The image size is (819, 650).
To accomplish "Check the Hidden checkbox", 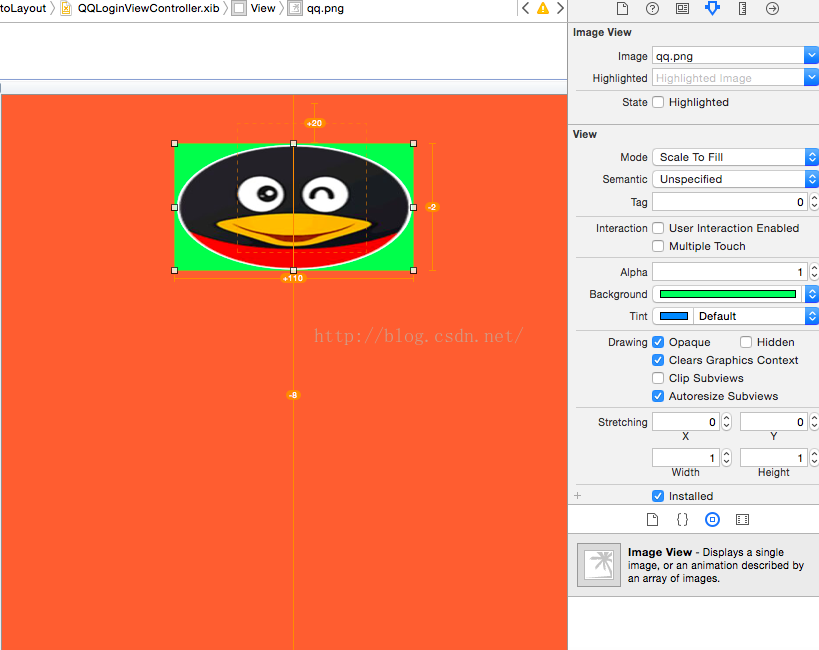I will 746,342.
